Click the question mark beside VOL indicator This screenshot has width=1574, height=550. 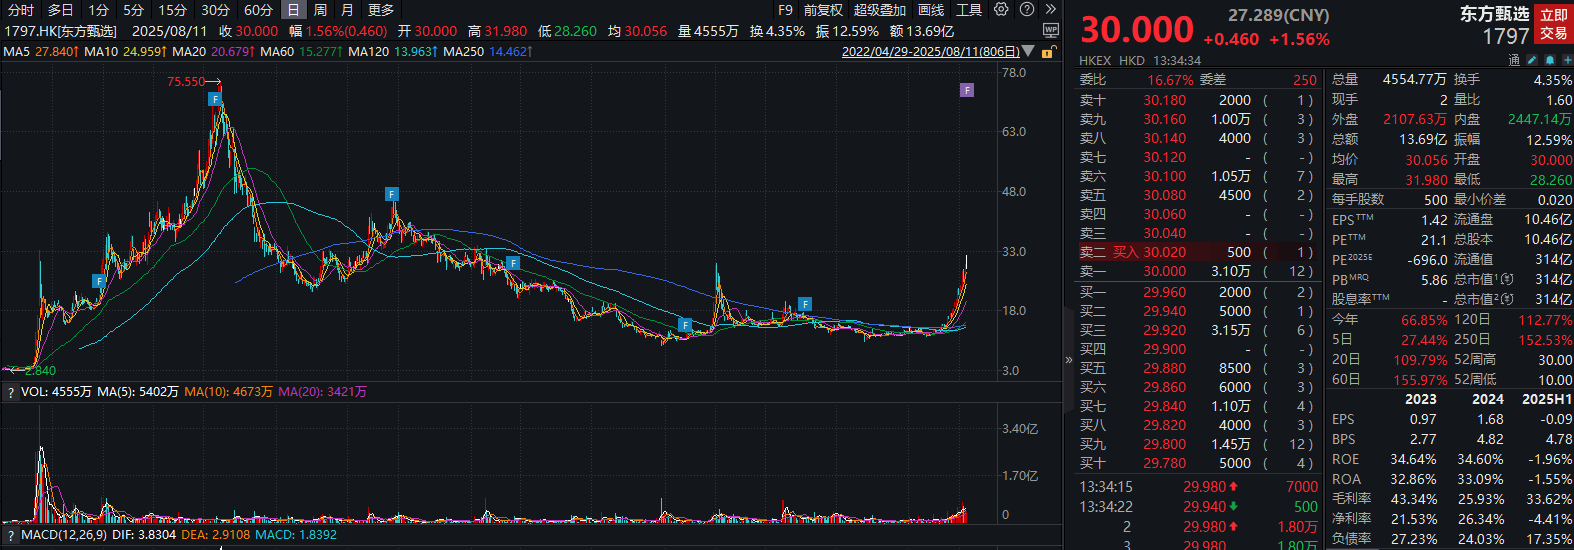pos(11,392)
